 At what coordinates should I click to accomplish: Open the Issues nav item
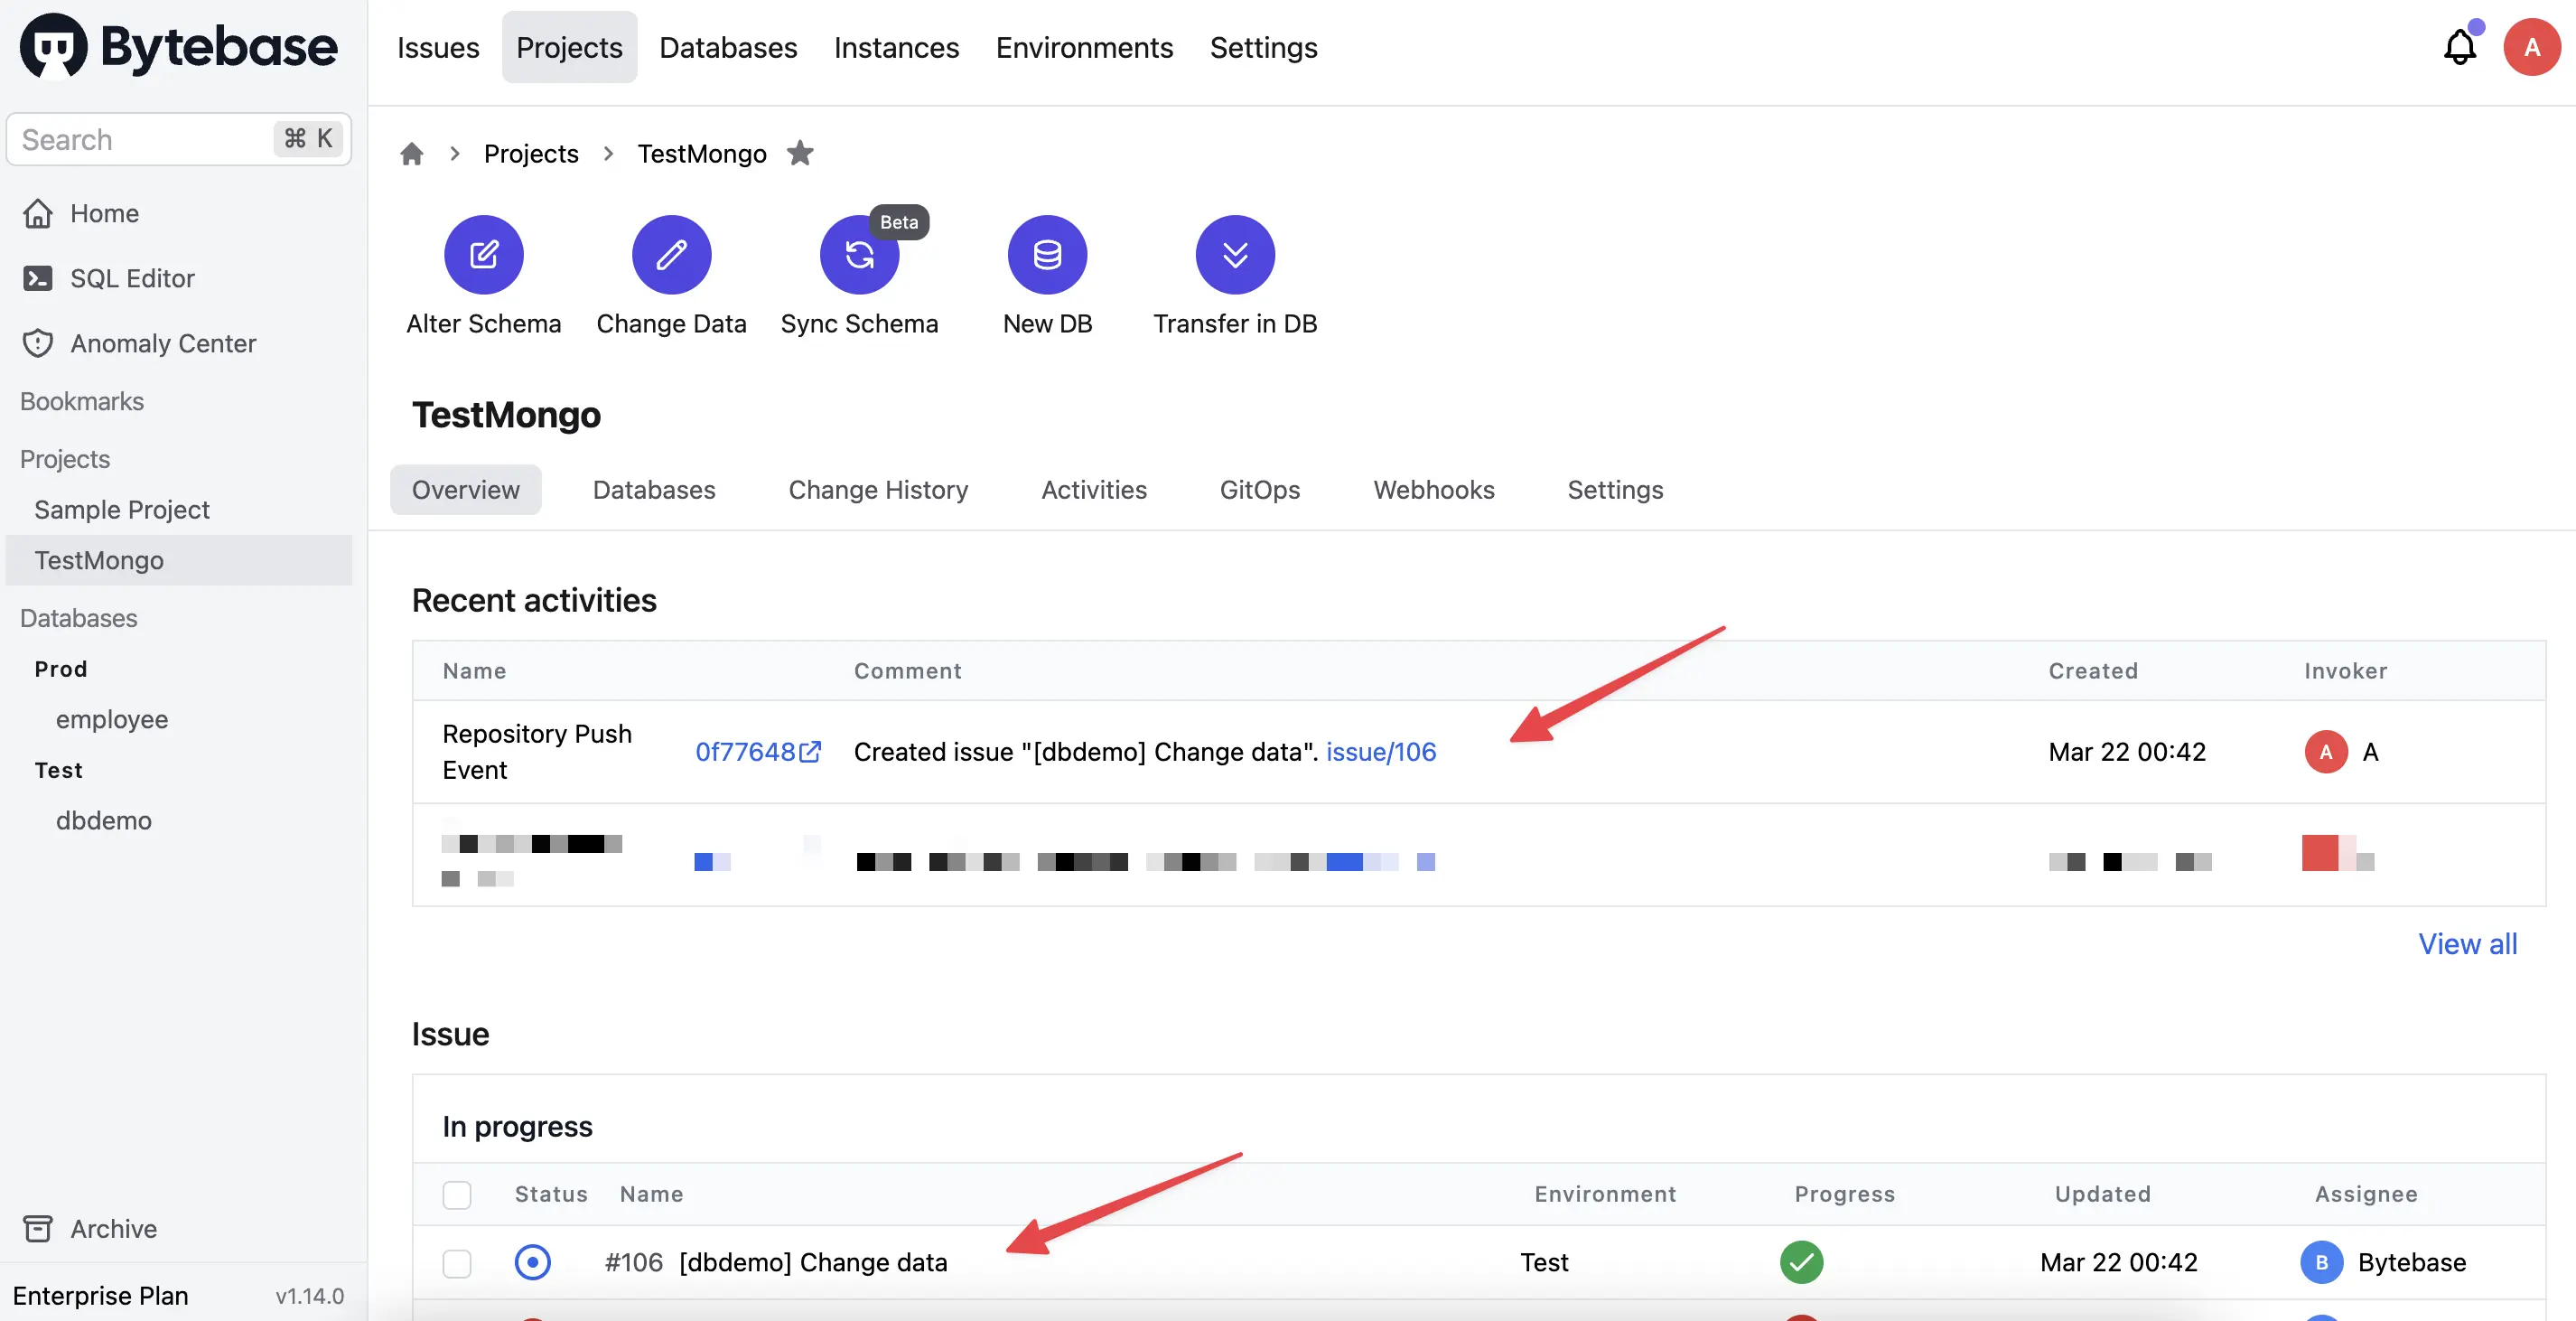click(x=438, y=47)
